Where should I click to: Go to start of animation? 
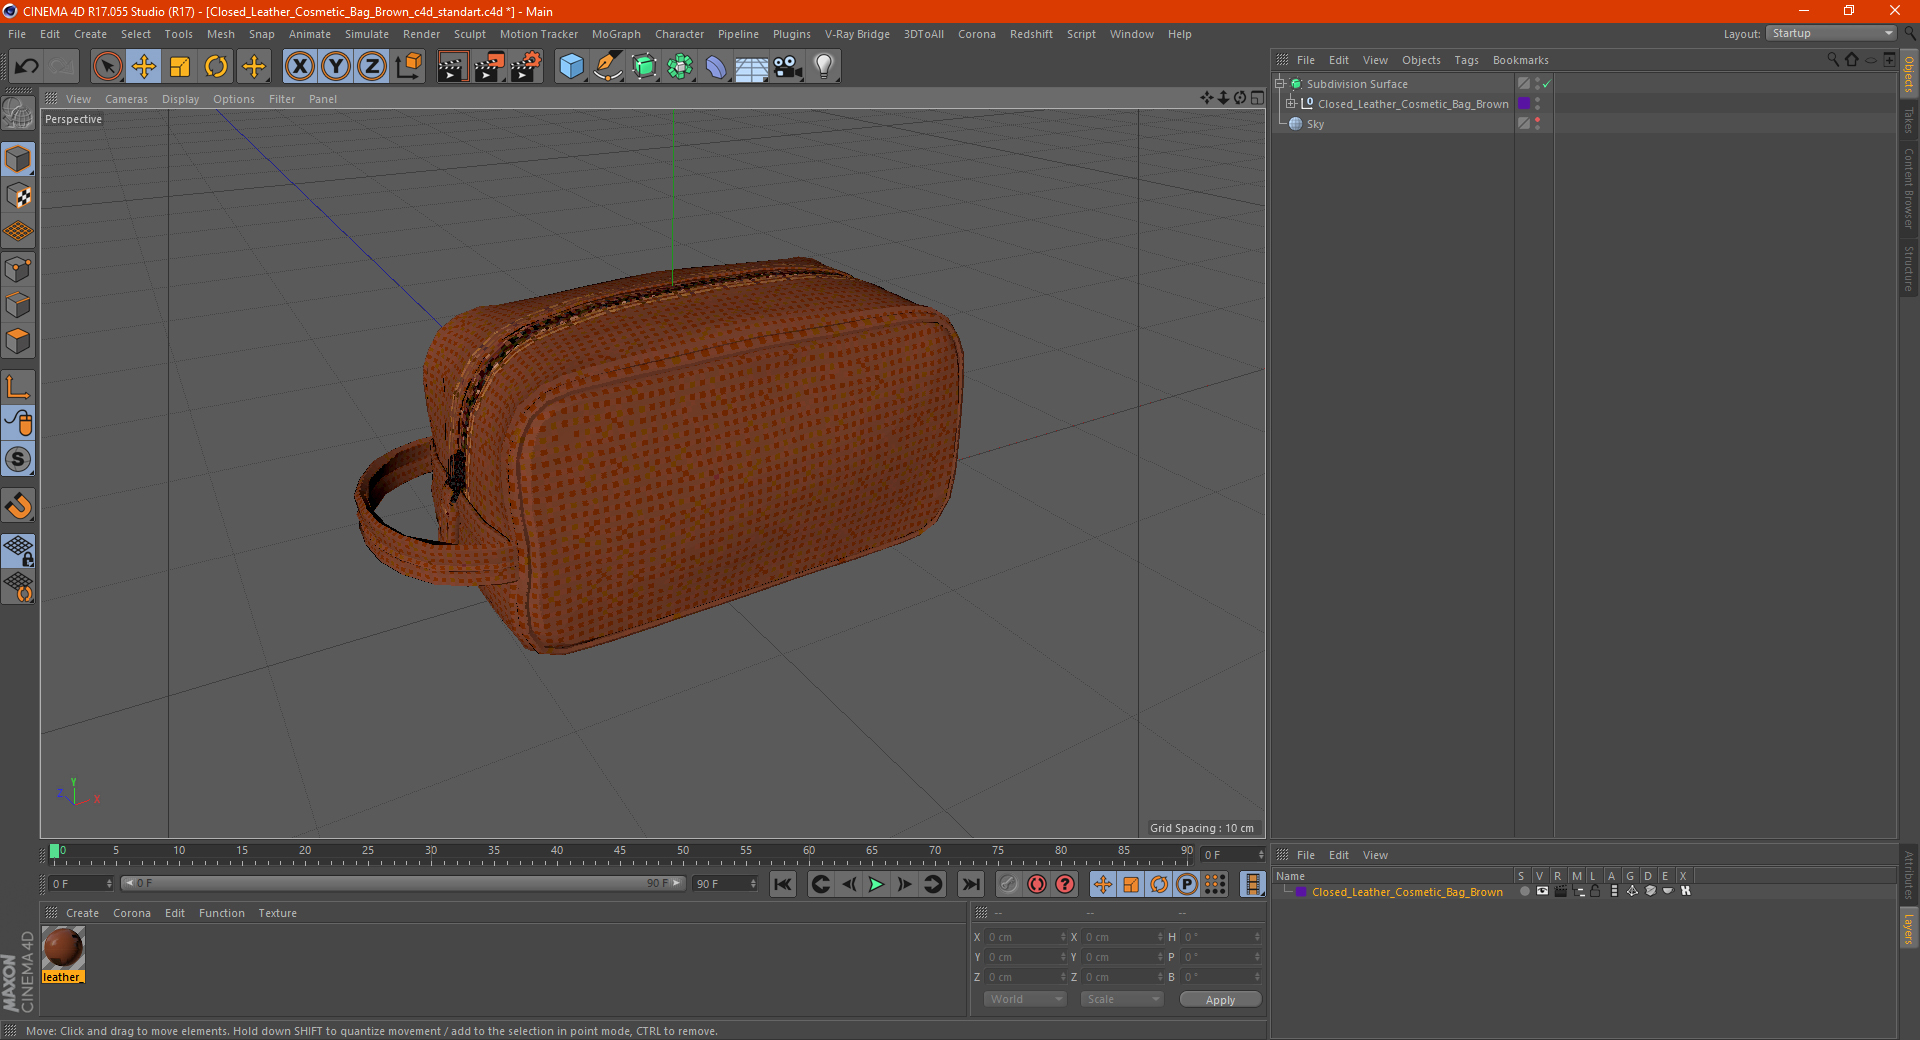[x=783, y=884]
